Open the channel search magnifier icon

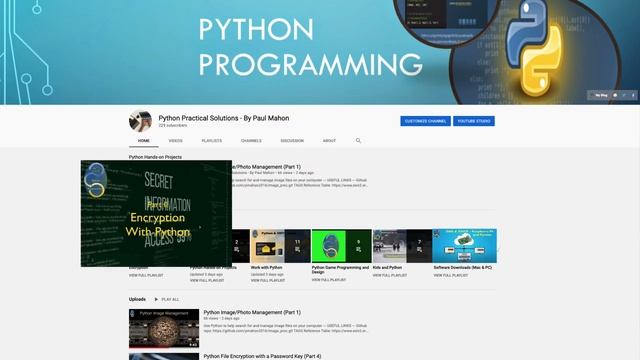(x=358, y=140)
